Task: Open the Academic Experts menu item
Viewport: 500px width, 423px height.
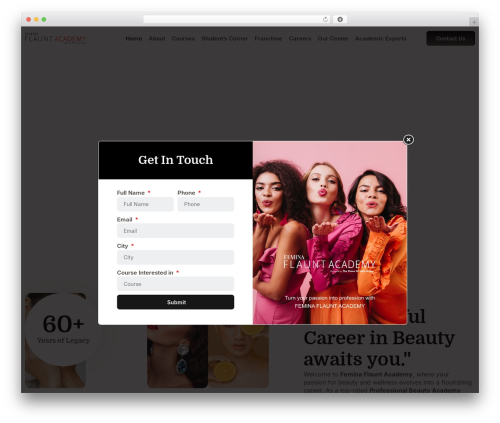Action: pos(381,38)
